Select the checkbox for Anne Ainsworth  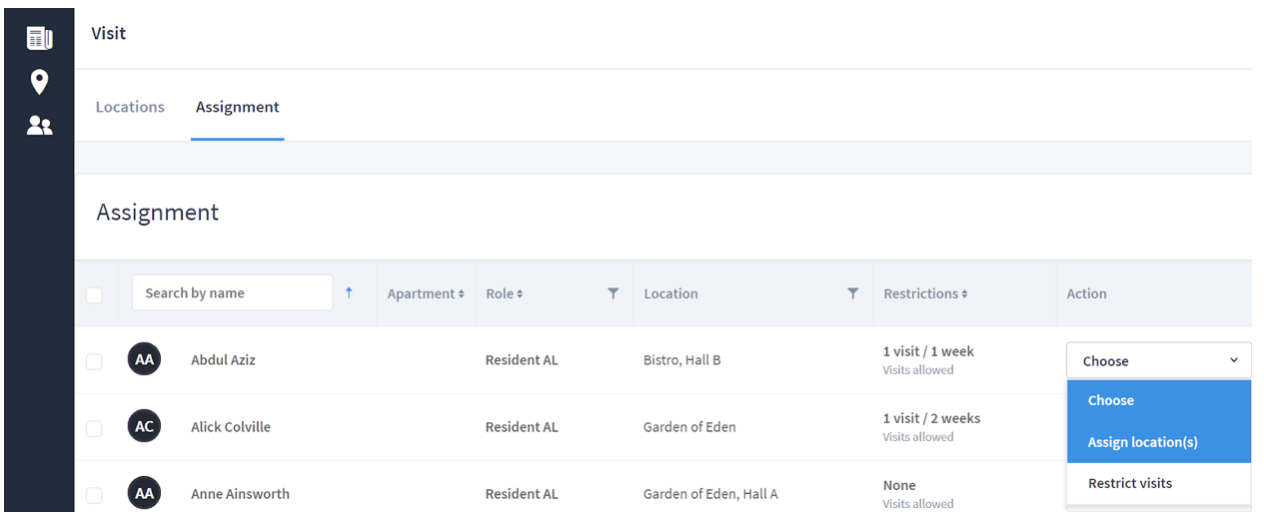tap(94, 495)
